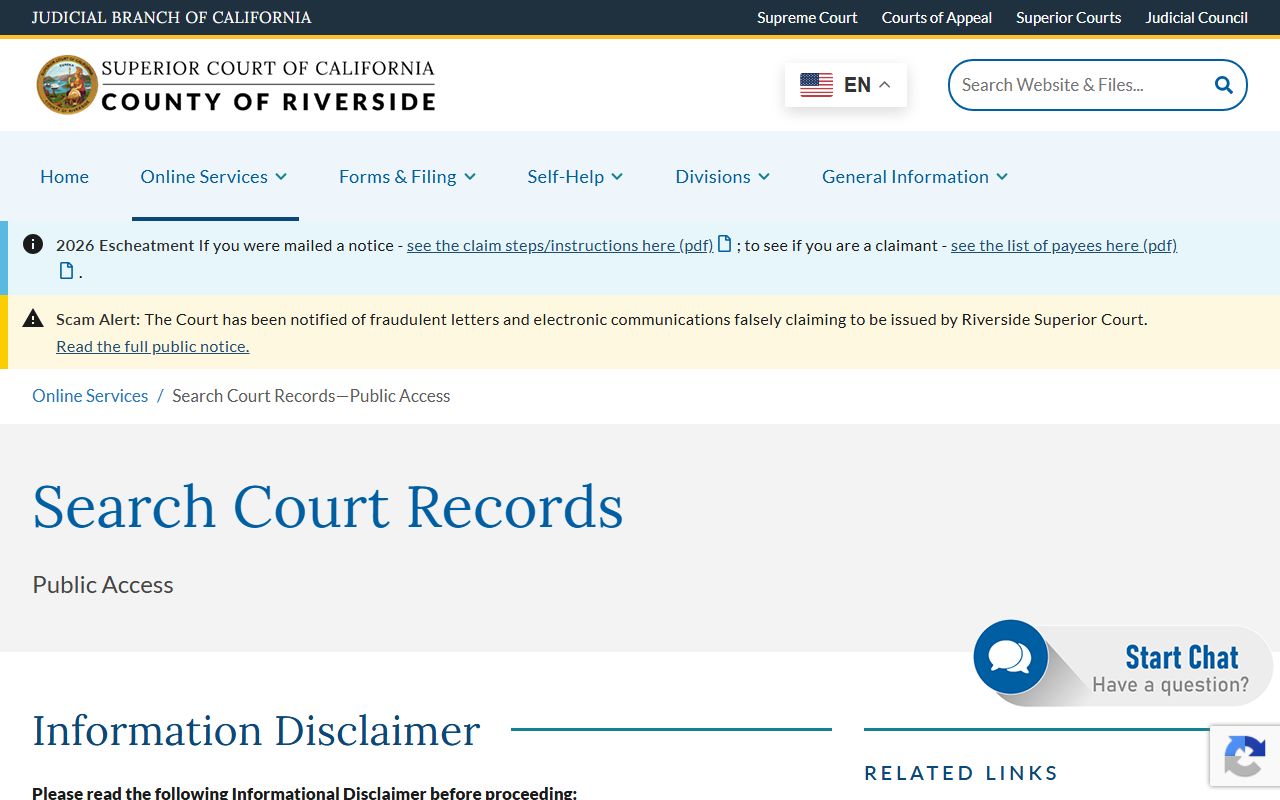Open the Start Chat bubble icon
Screen dimensions: 1280x800
pyautogui.click(x=1010, y=657)
